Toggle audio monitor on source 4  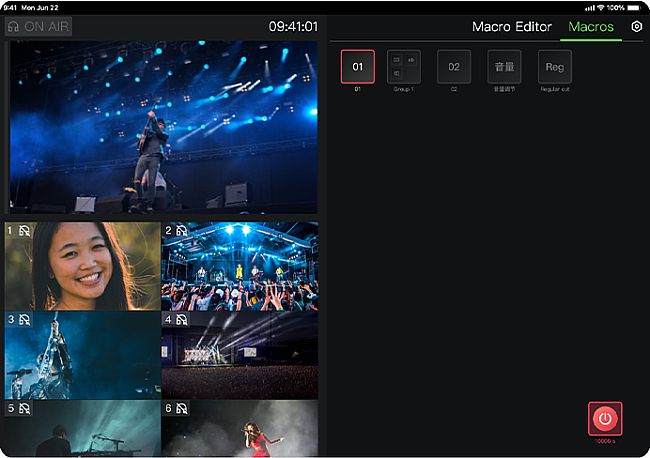[x=182, y=320]
